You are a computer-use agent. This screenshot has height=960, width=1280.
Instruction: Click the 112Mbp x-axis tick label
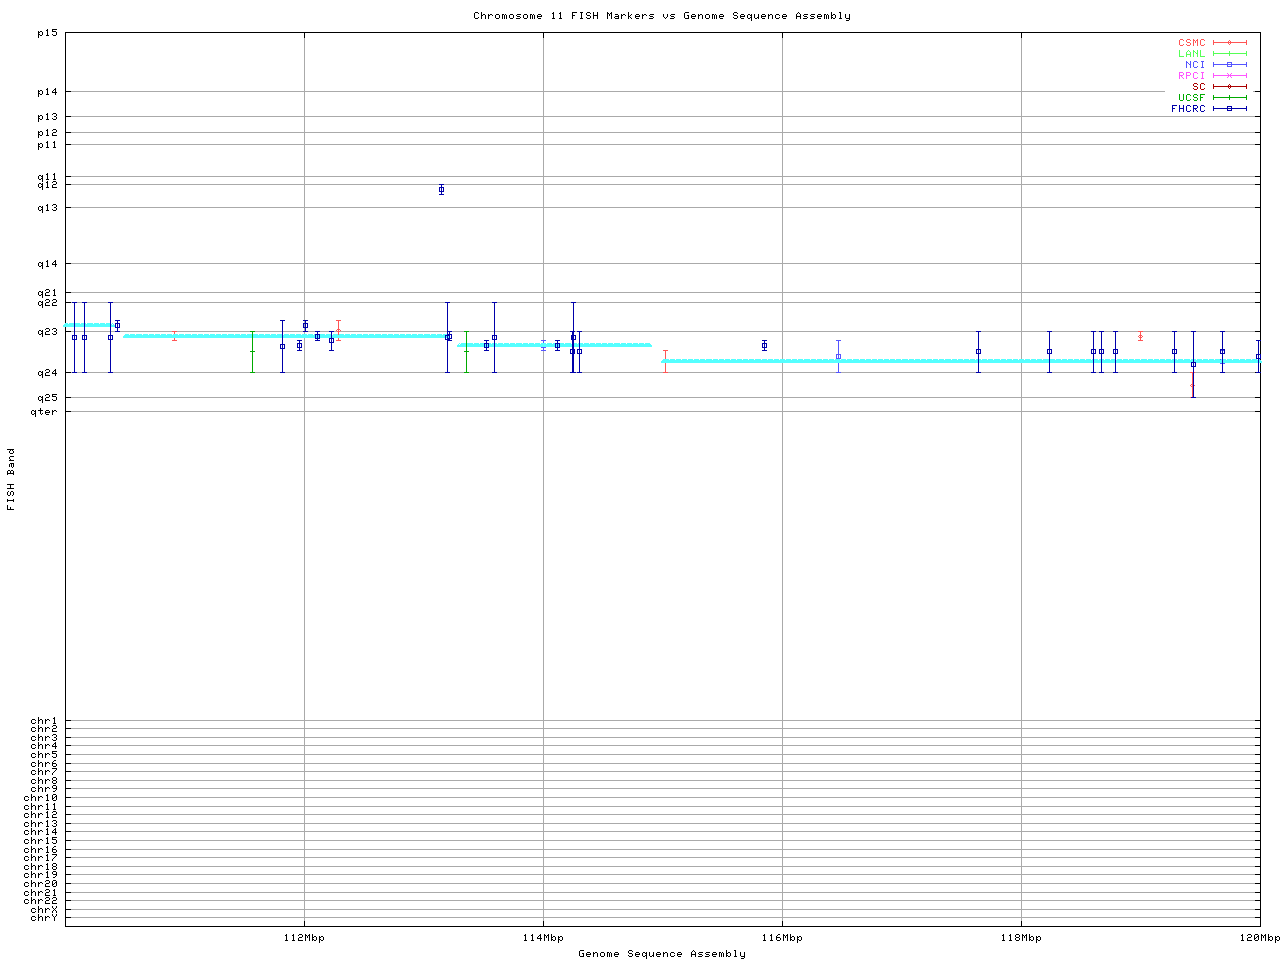[305, 938]
